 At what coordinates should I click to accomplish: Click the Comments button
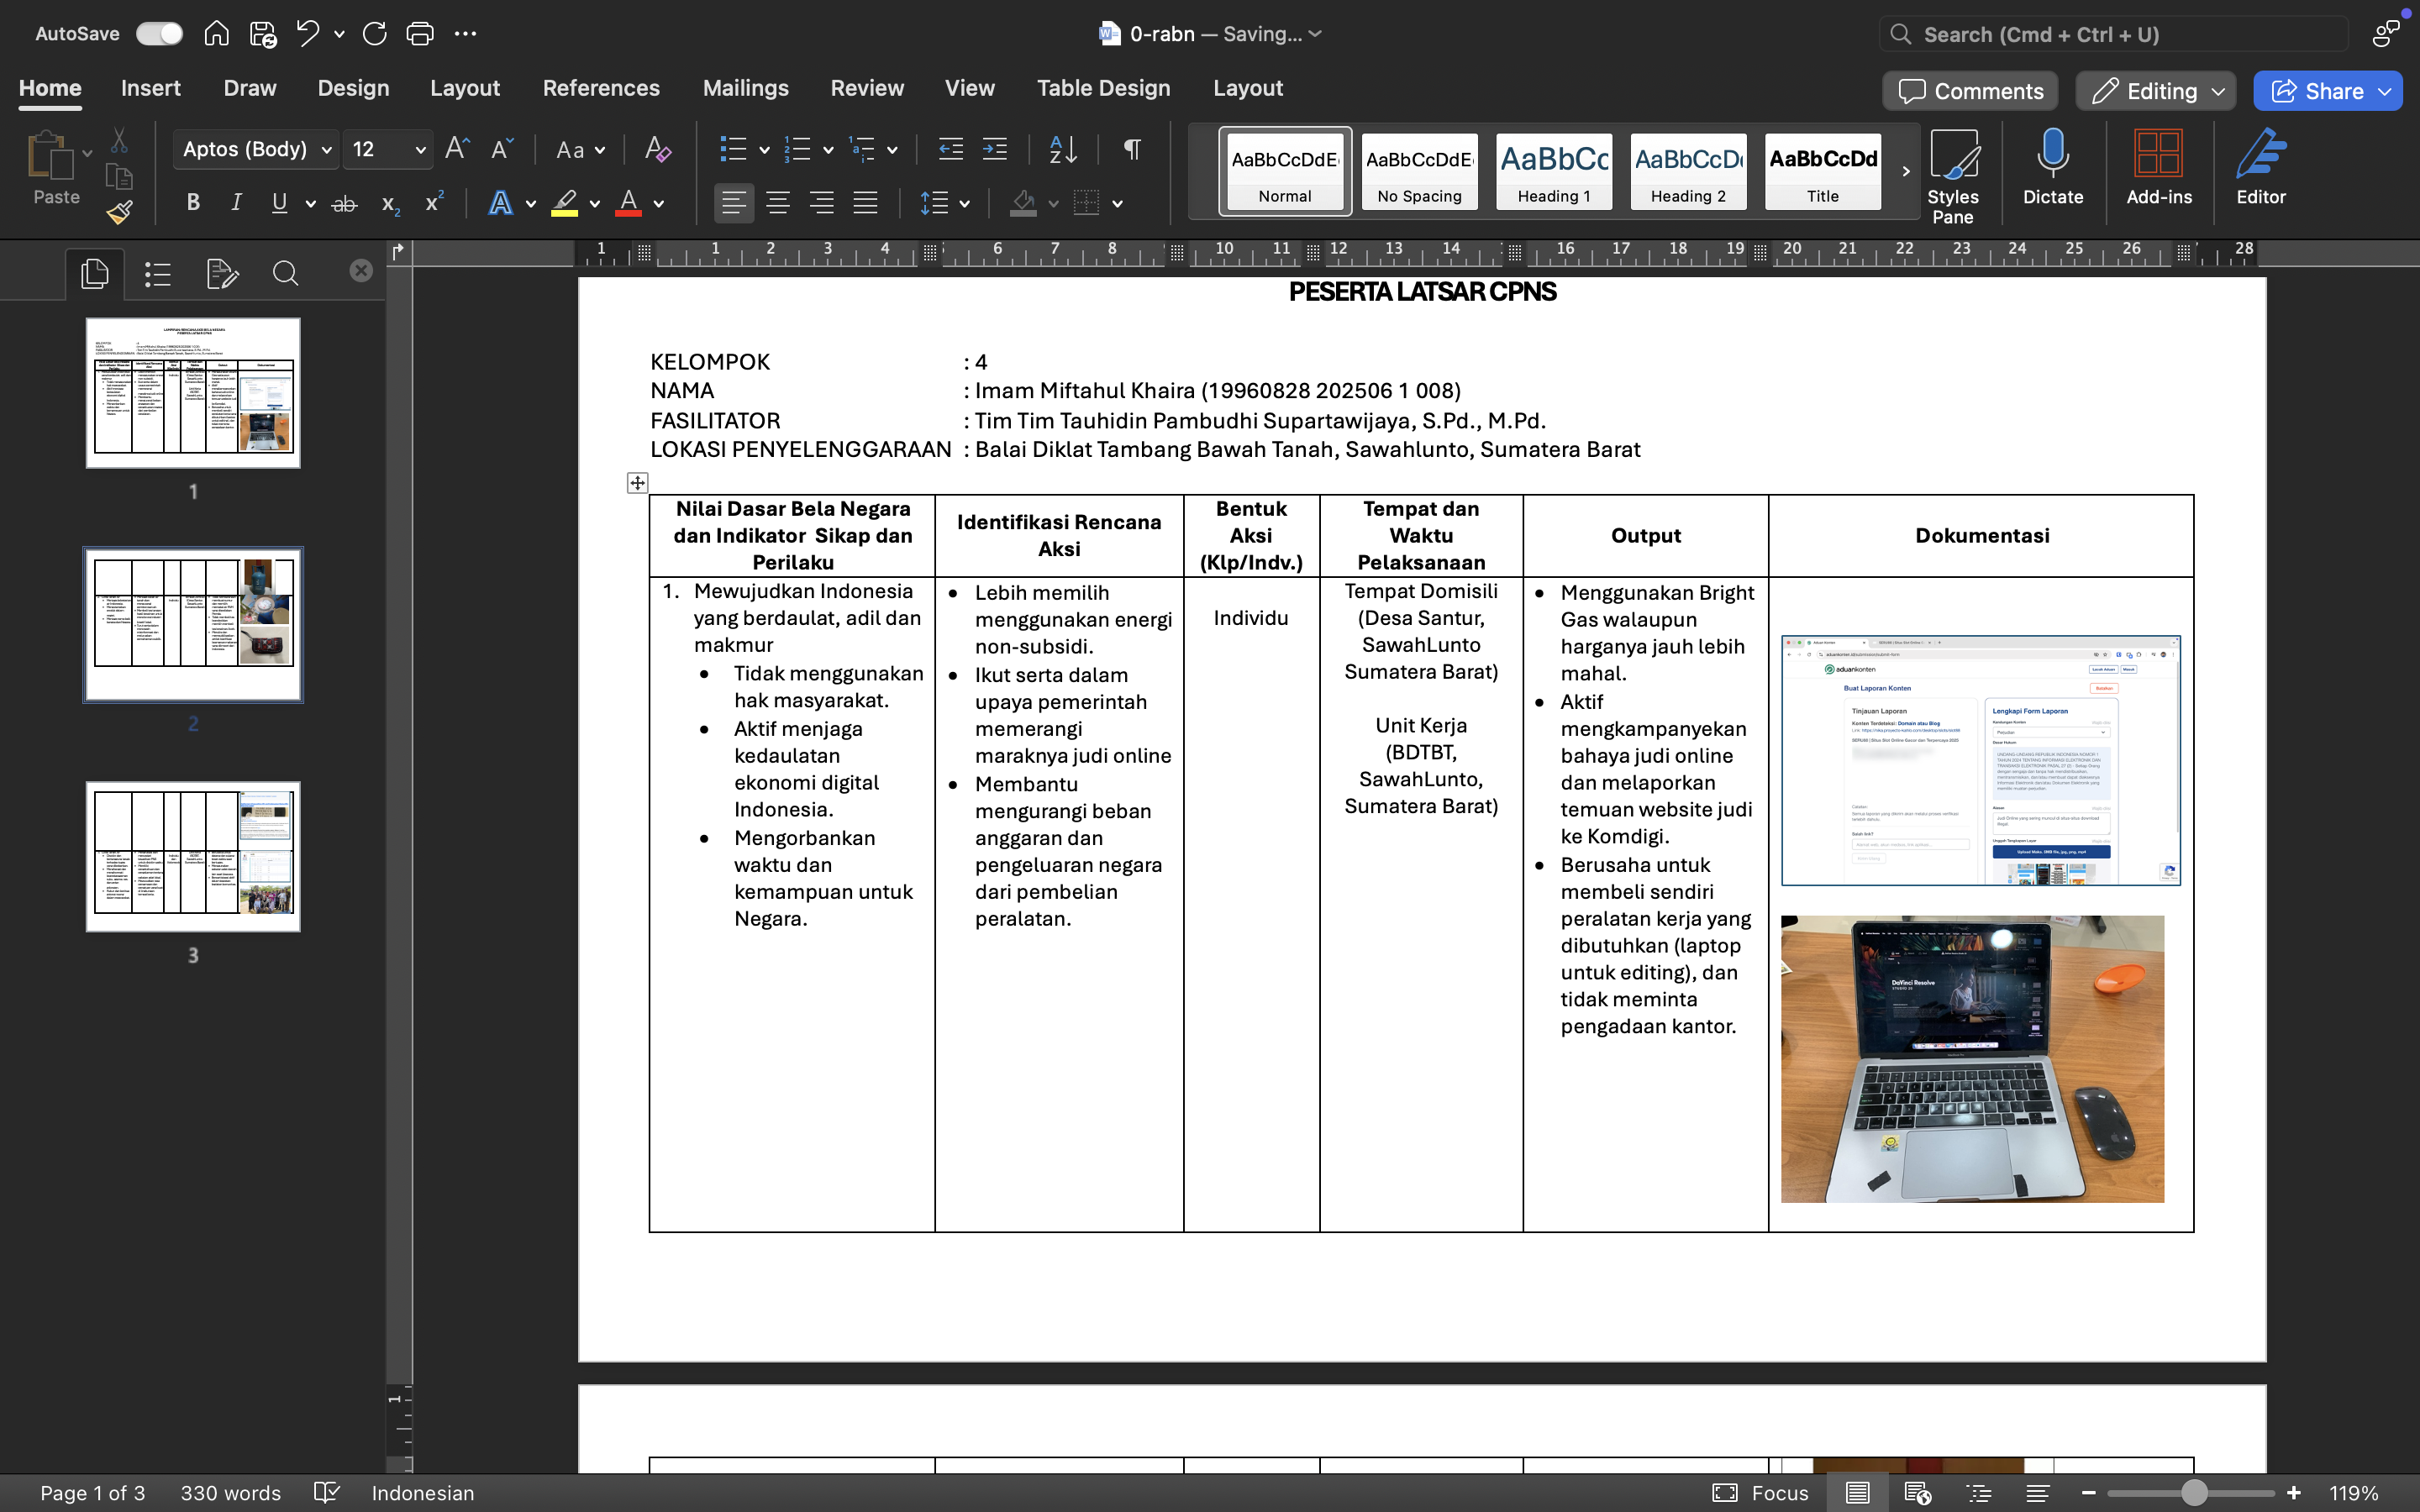pyautogui.click(x=1970, y=91)
